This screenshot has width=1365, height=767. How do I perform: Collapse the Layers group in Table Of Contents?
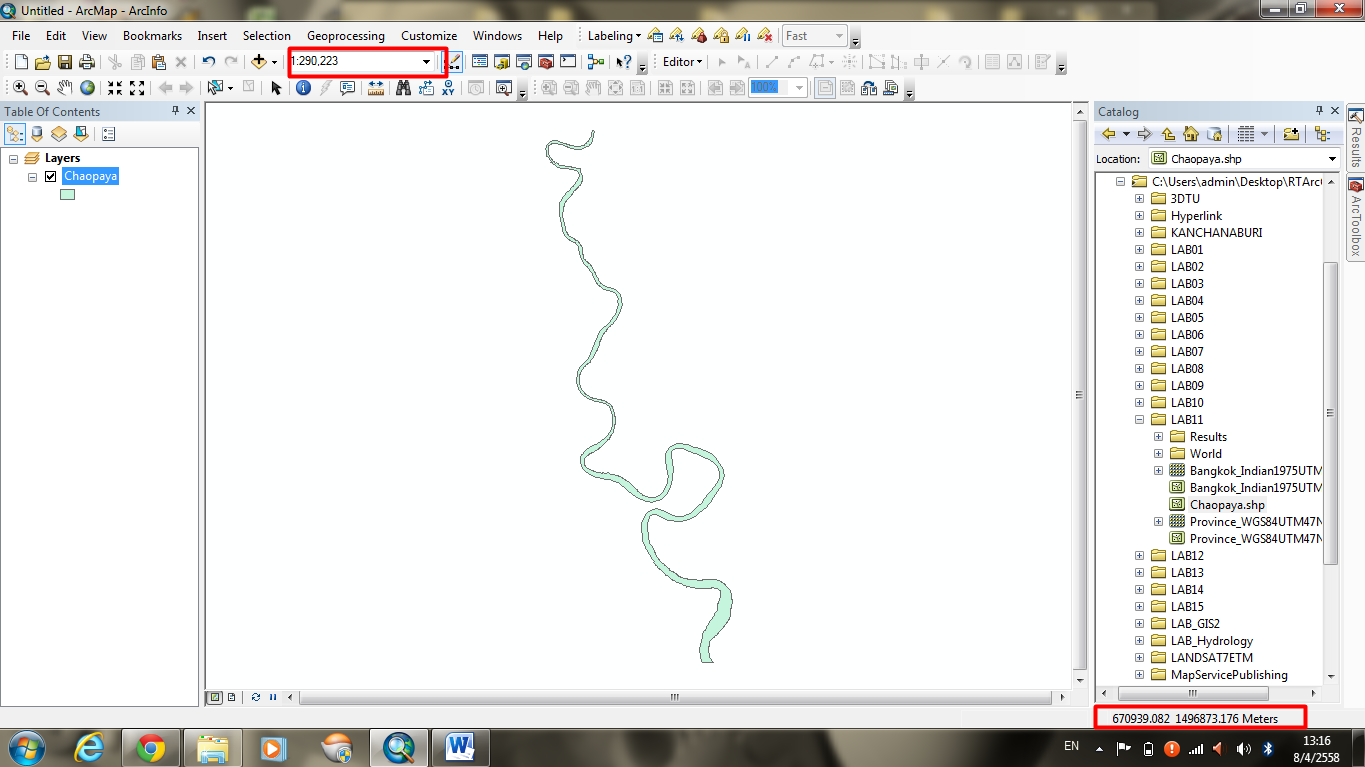coord(13,159)
